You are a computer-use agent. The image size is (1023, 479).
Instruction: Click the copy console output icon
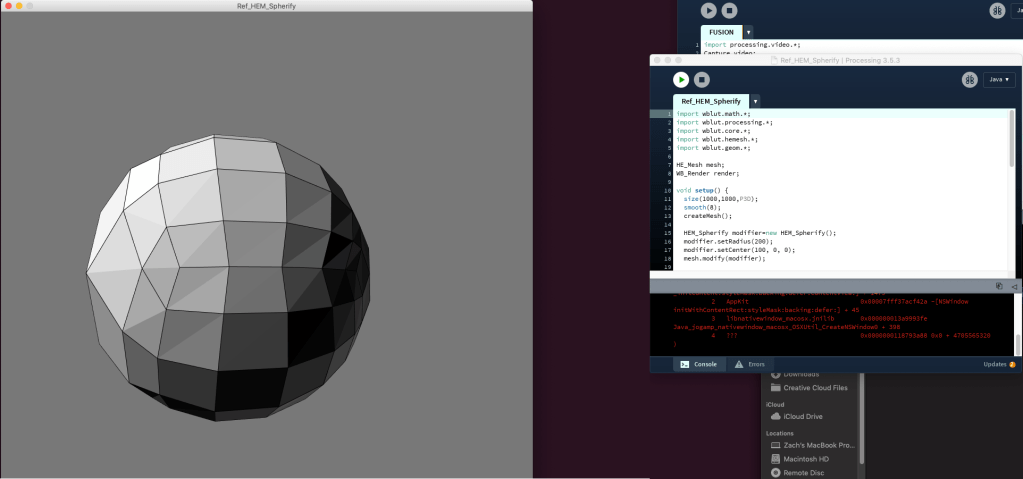click(999, 286)
